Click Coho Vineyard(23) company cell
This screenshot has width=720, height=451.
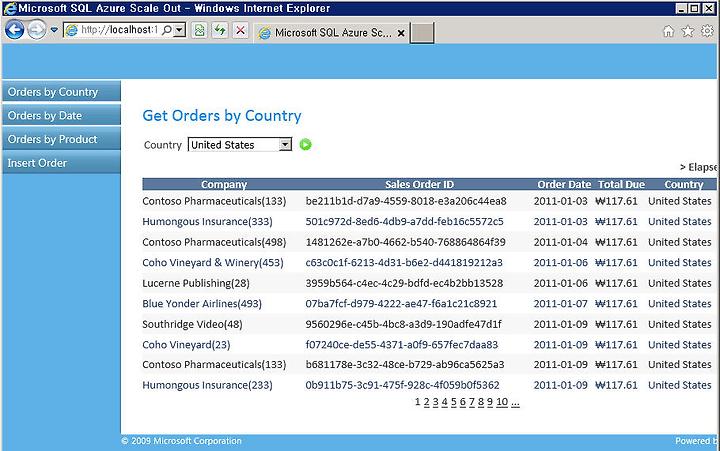(x=186, y=344)
